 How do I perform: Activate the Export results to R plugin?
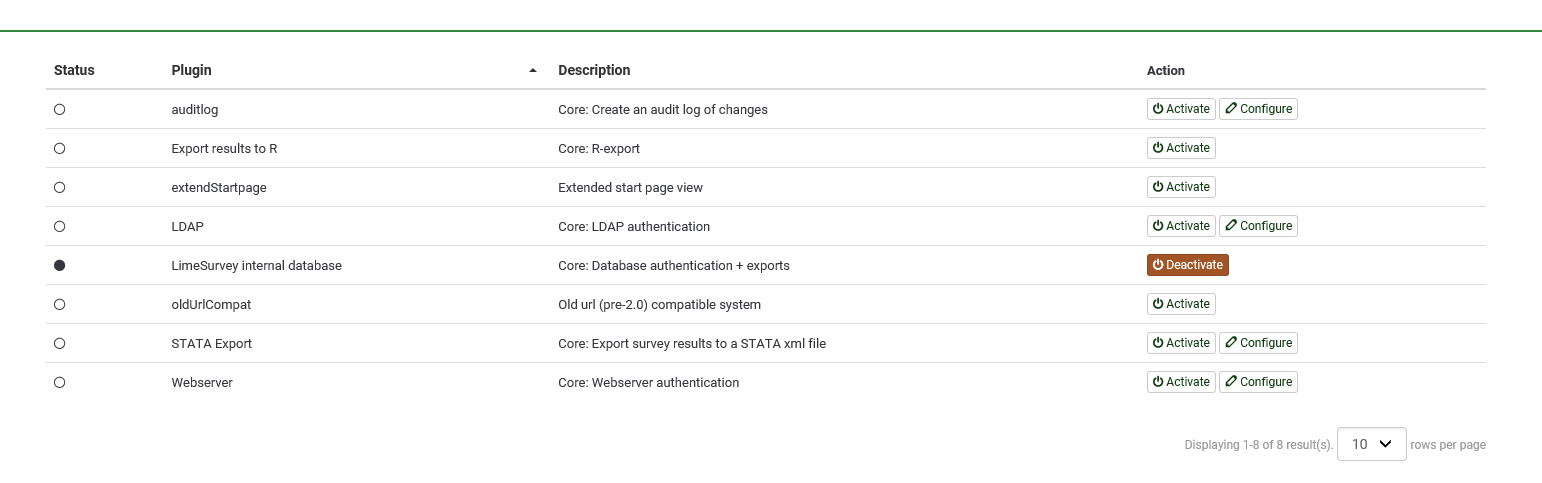tap(1181, 148)
